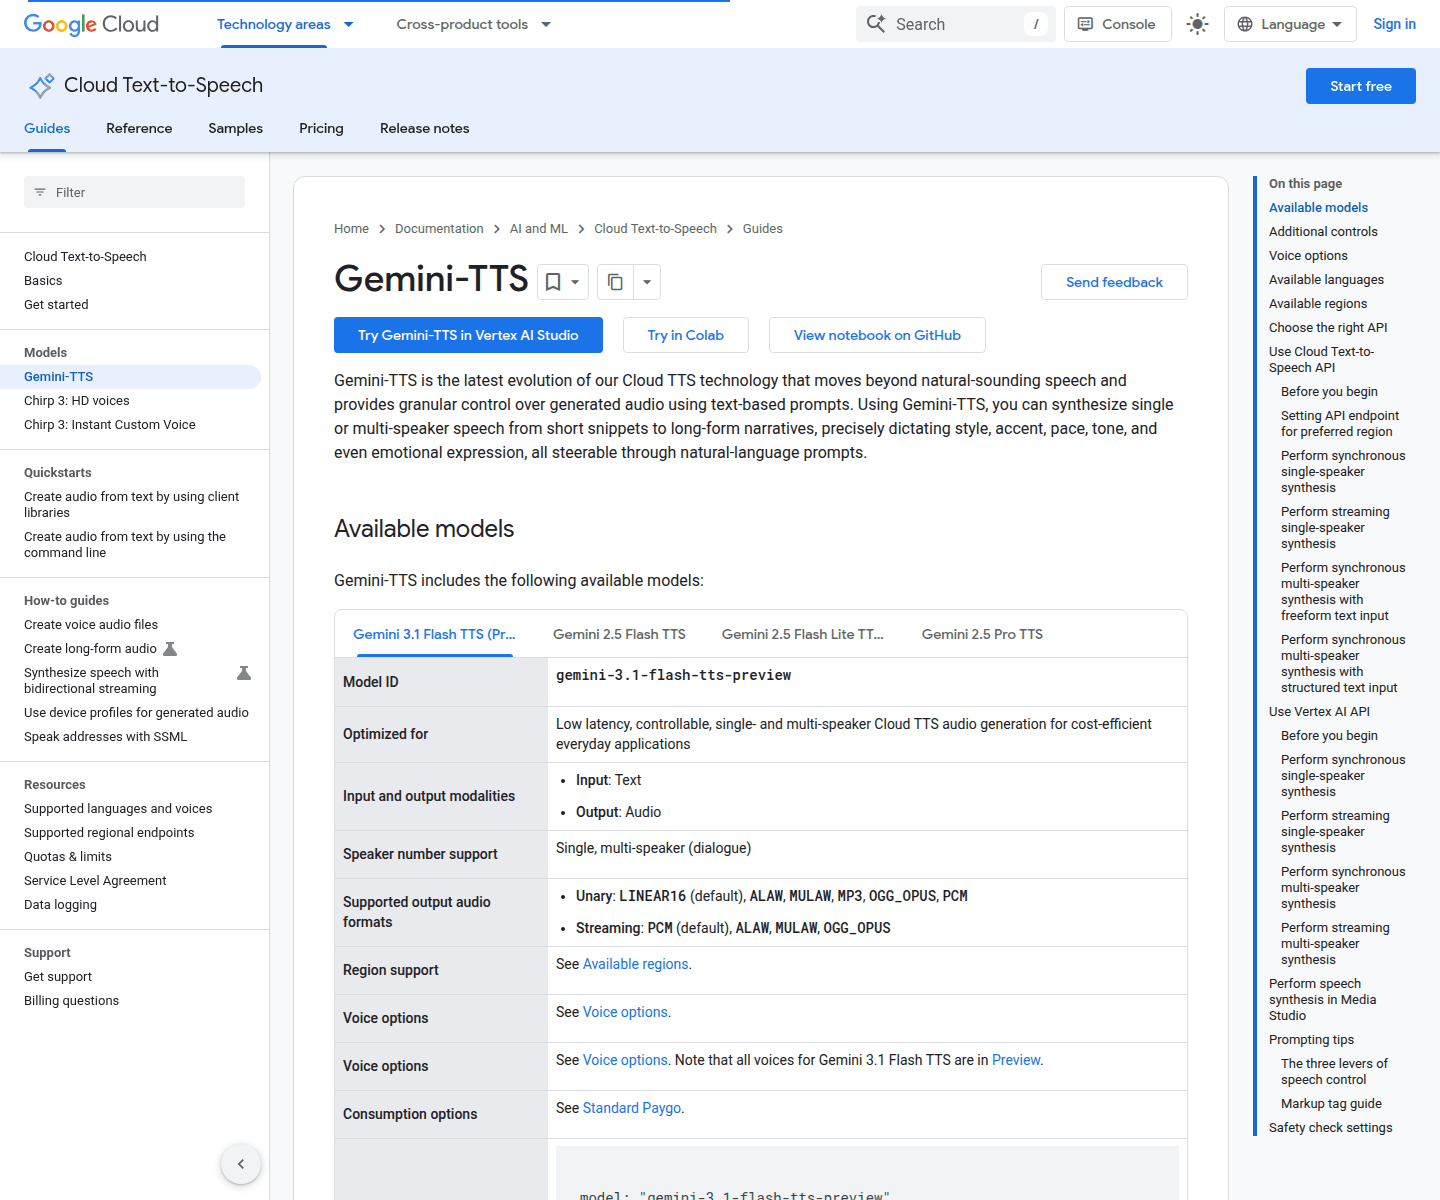Select Gemini-TTS in sidebar
This screenshot has width=1440, height=1200.
[130, 377]
